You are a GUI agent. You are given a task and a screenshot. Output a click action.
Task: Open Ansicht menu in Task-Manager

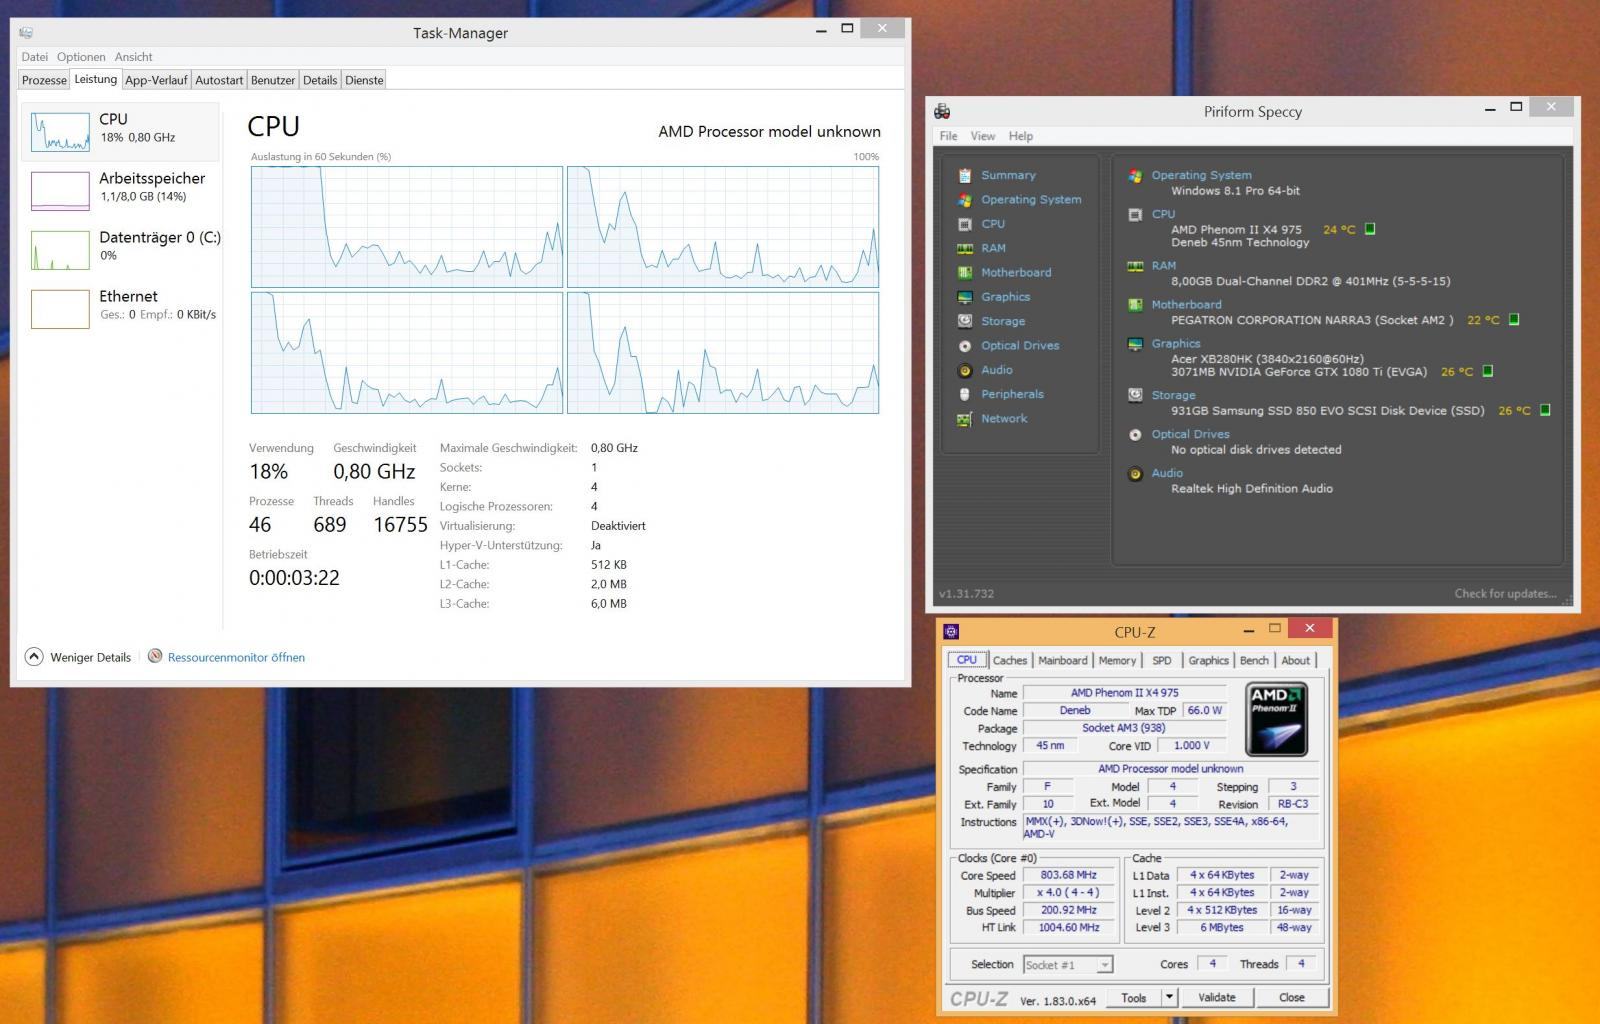pyautogui.click(x=133, y=57)
